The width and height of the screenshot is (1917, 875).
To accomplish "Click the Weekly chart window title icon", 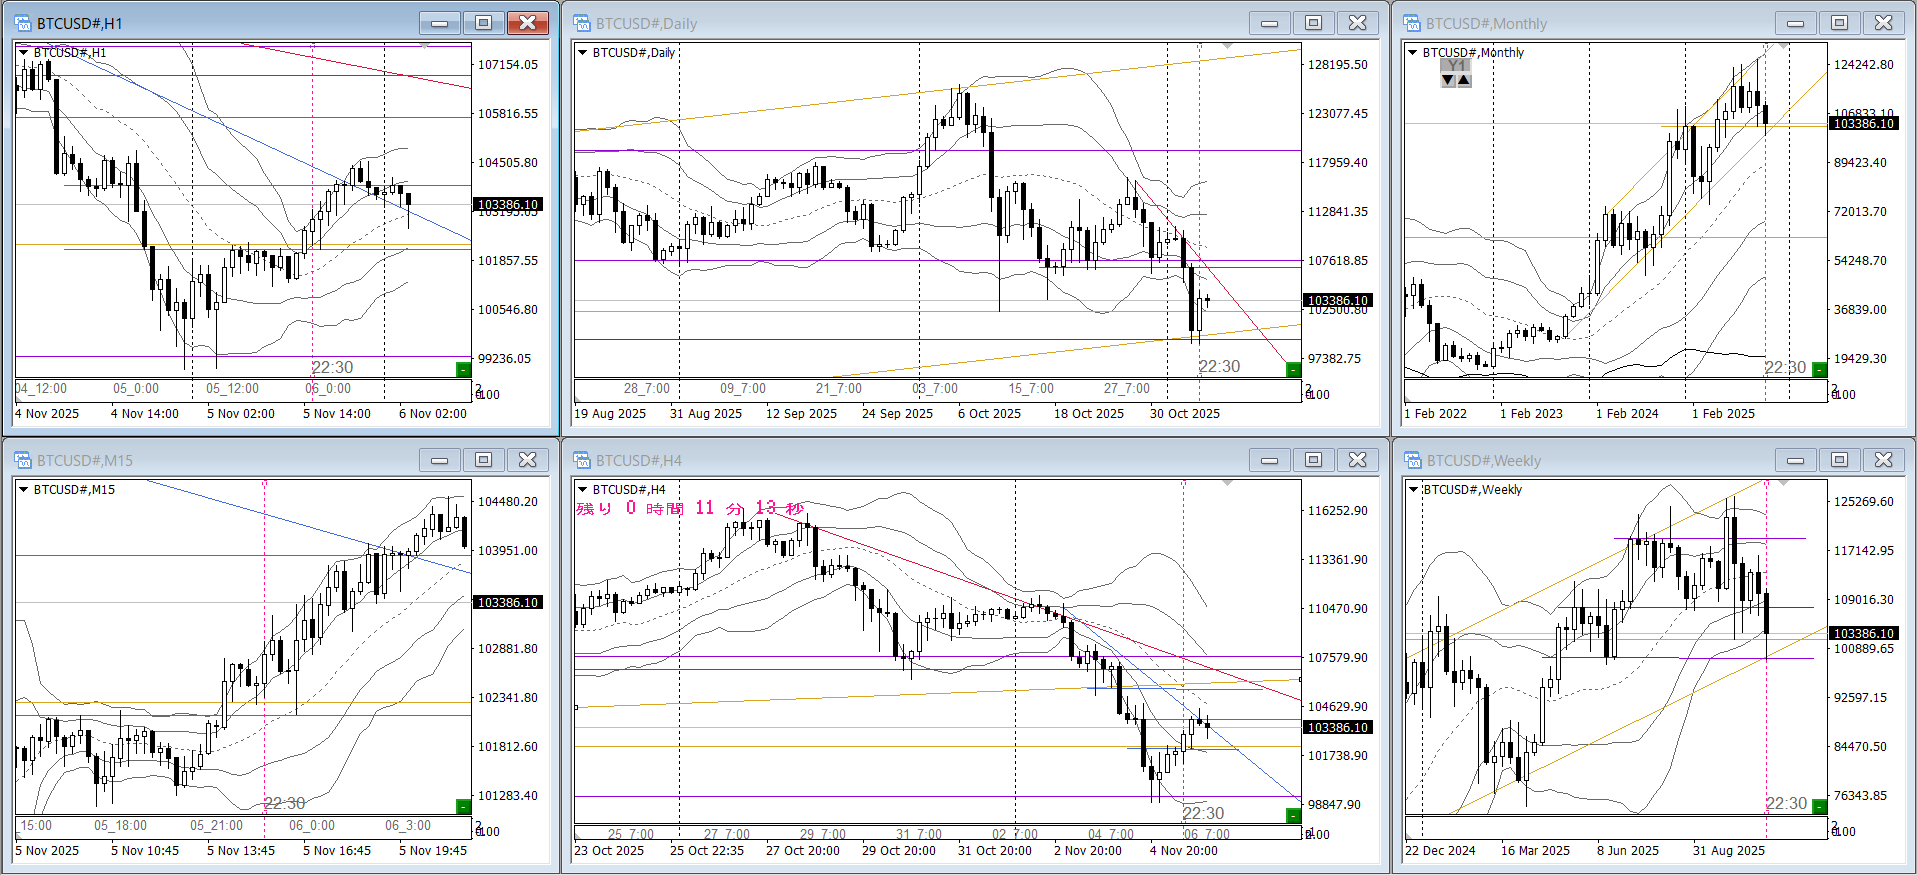I will pyautogui.click(x=1412, y=460).
